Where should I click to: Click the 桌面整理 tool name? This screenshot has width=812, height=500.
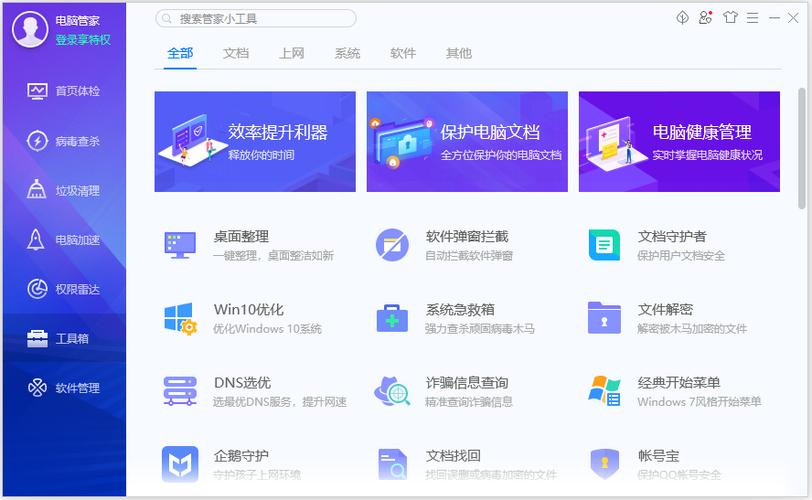241,237
